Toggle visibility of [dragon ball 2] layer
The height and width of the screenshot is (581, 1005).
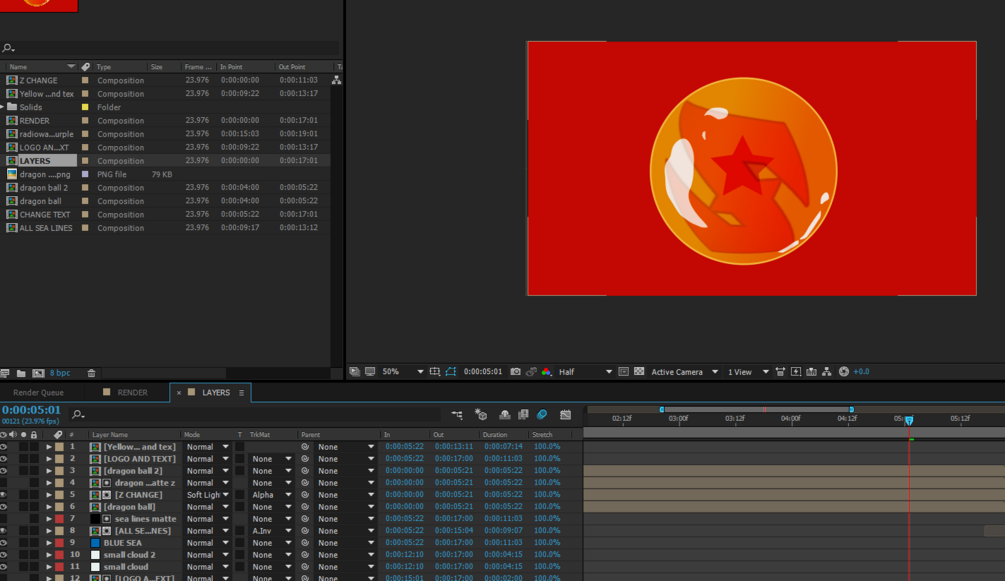(4, 471)
